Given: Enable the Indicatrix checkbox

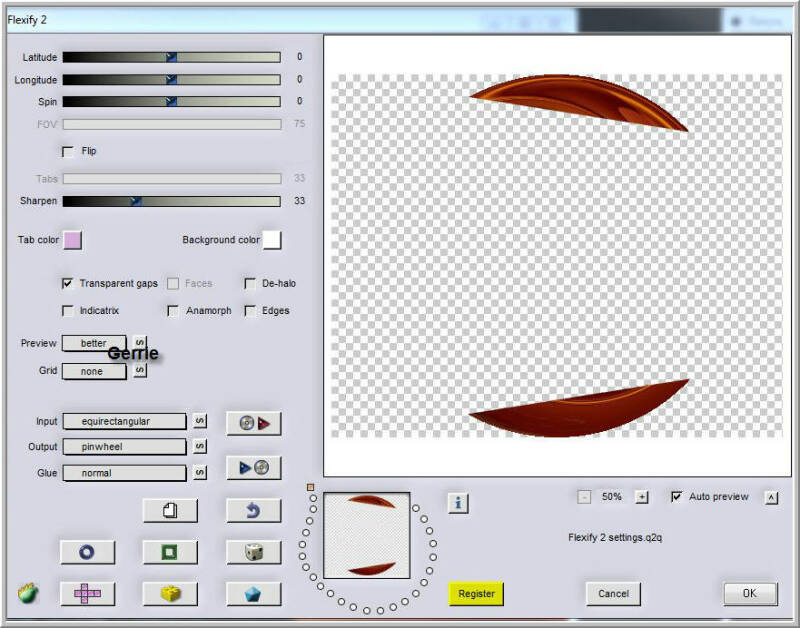Looking at the screenshot, I should click(67, 311).
